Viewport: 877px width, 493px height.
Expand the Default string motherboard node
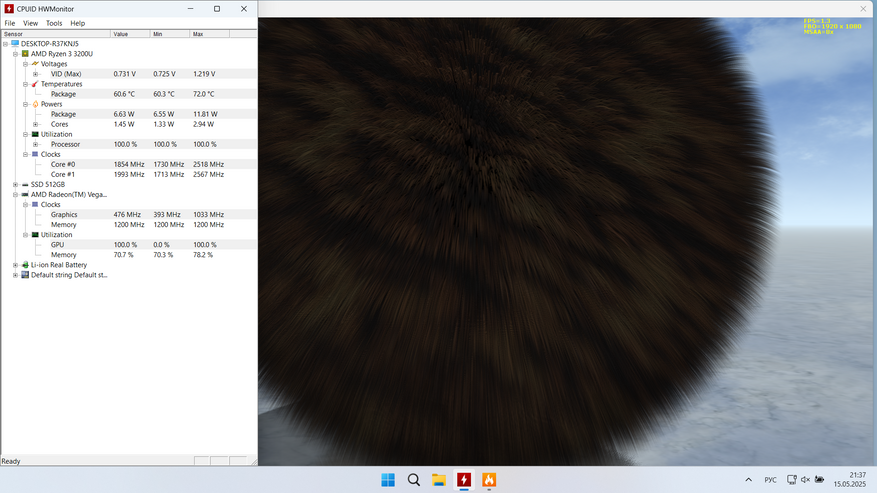pyautogui.click(x=16, y=275)
